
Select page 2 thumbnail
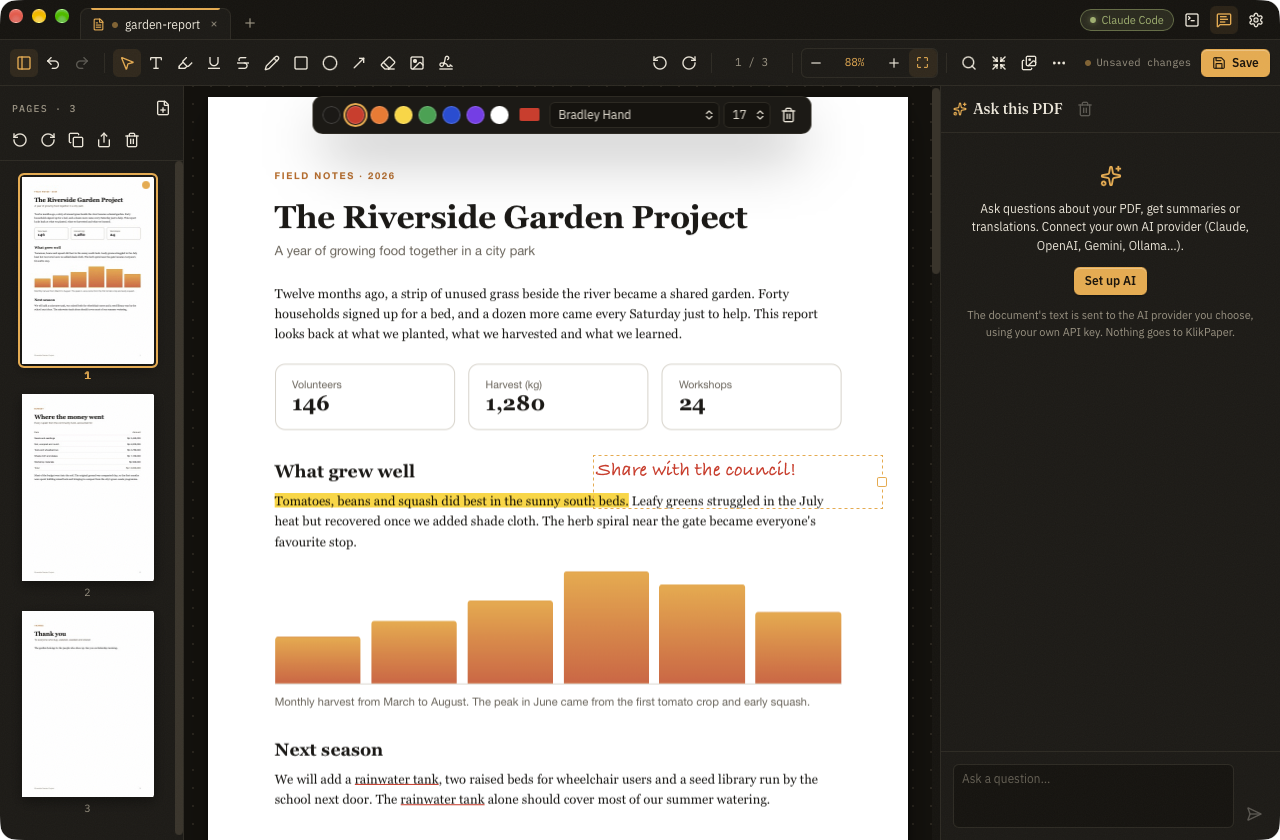88,487
